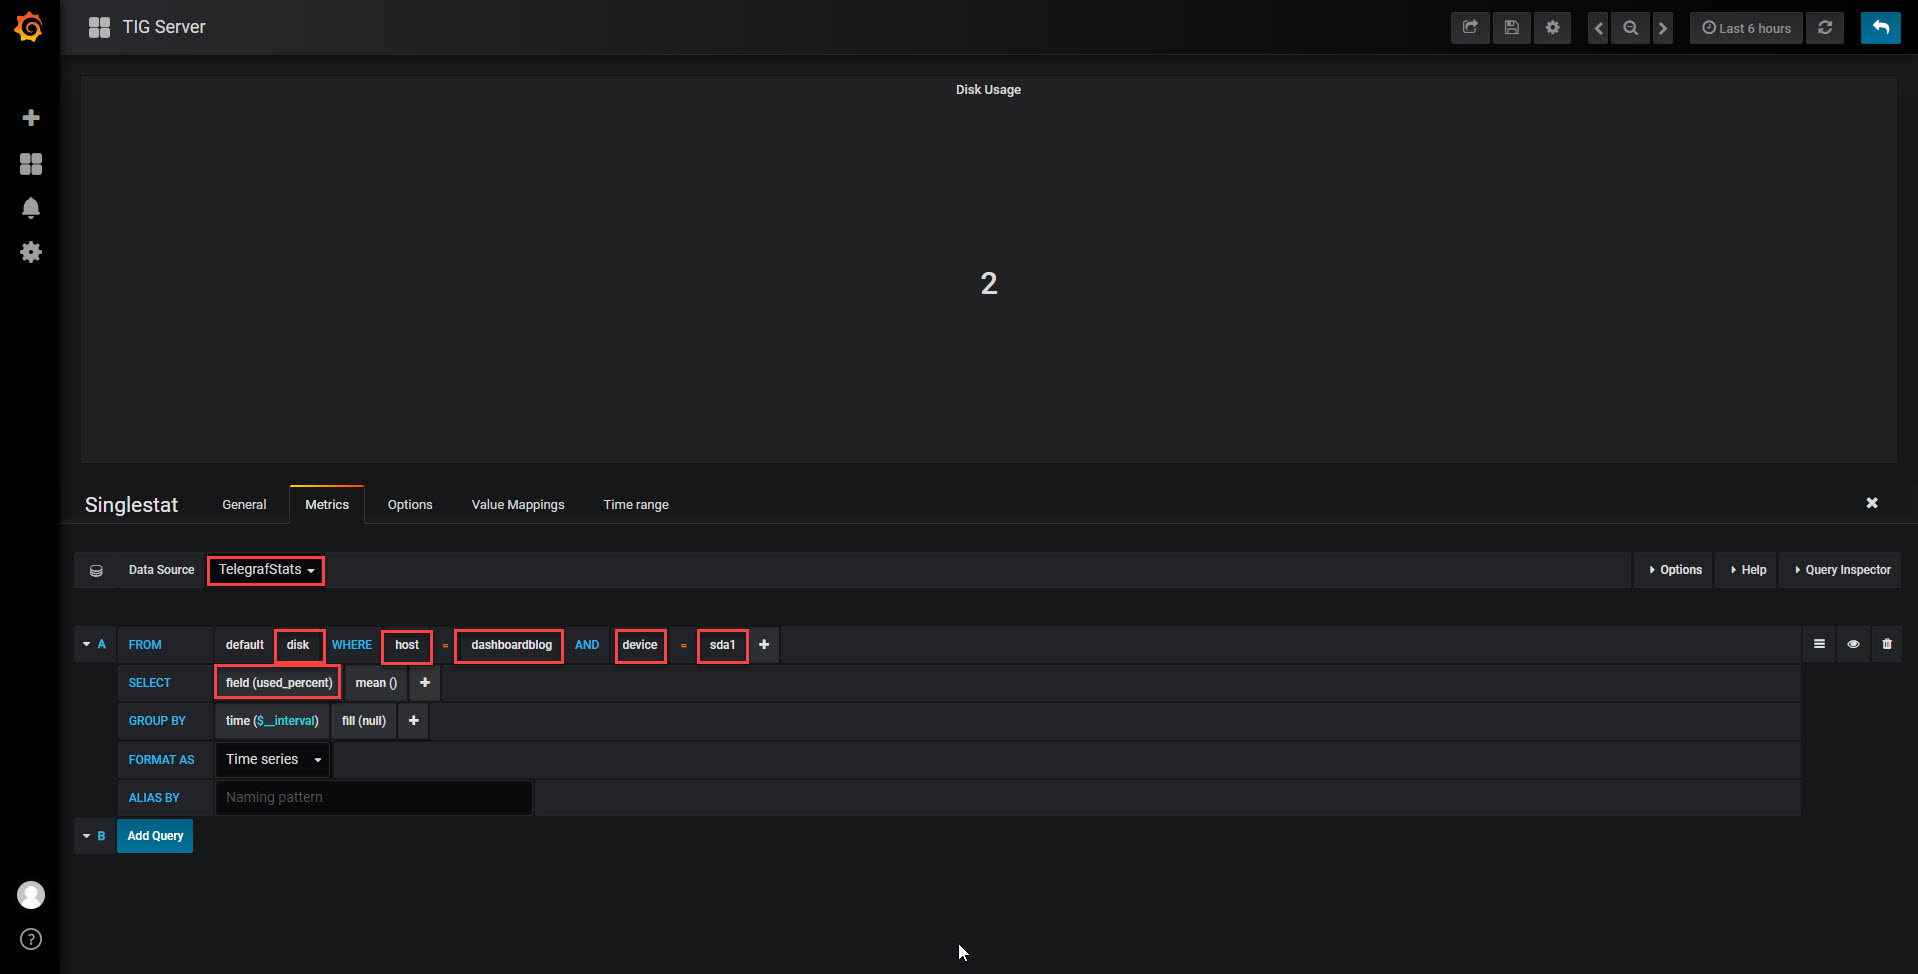This screenshot has height=974, width=1918.
Task: Open query A hamburger options menu
Action: [1819, 644]
